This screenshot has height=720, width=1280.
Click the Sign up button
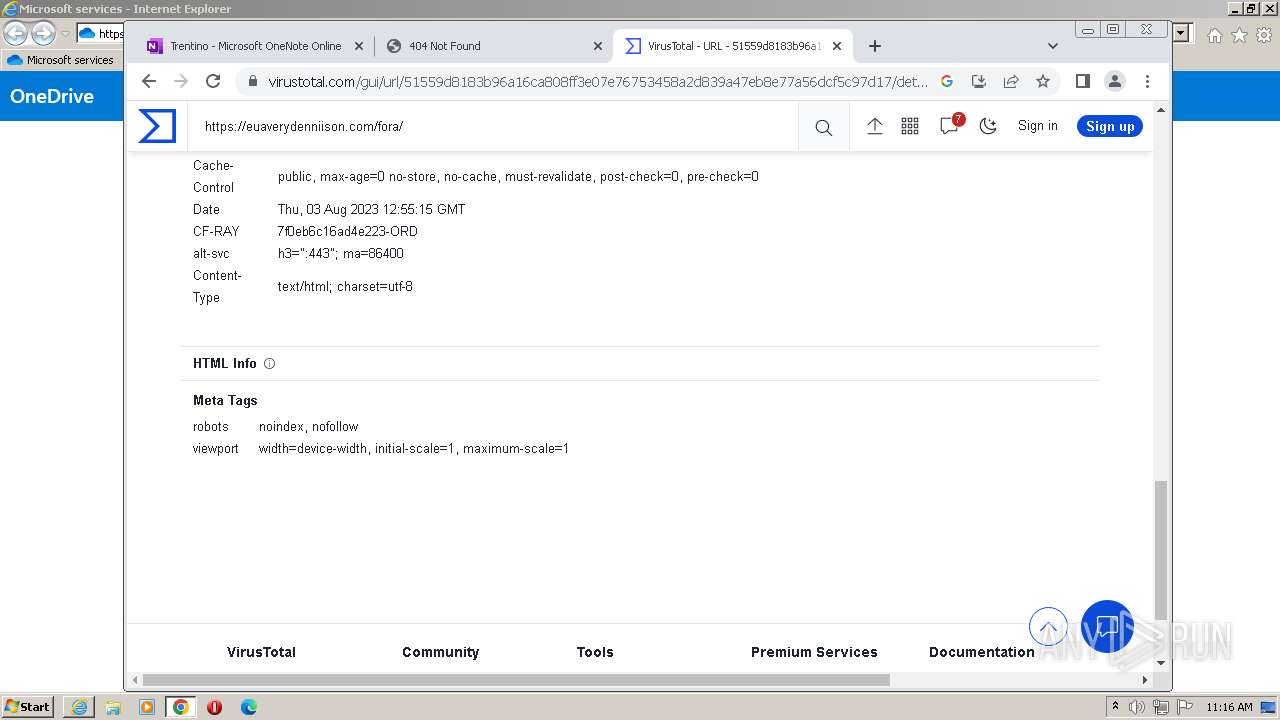point(1110,126)
